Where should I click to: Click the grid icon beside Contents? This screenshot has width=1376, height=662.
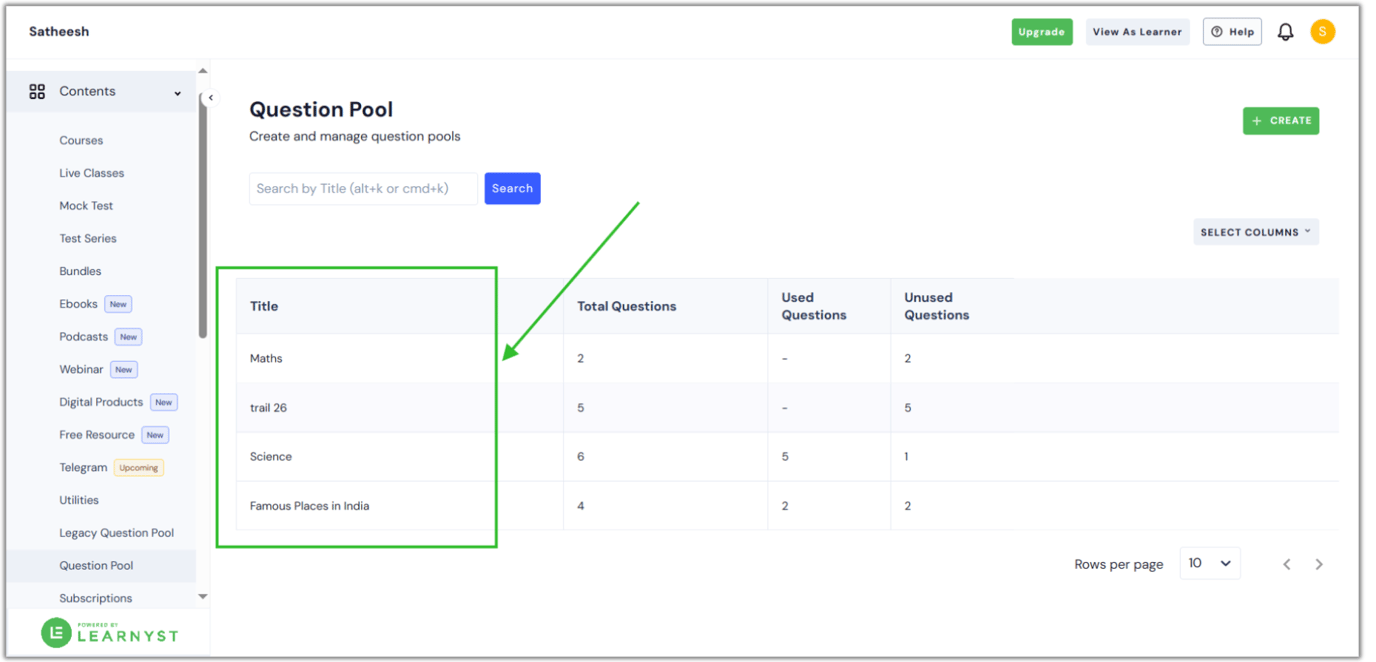pyautogui.click(x=37, y=91)
